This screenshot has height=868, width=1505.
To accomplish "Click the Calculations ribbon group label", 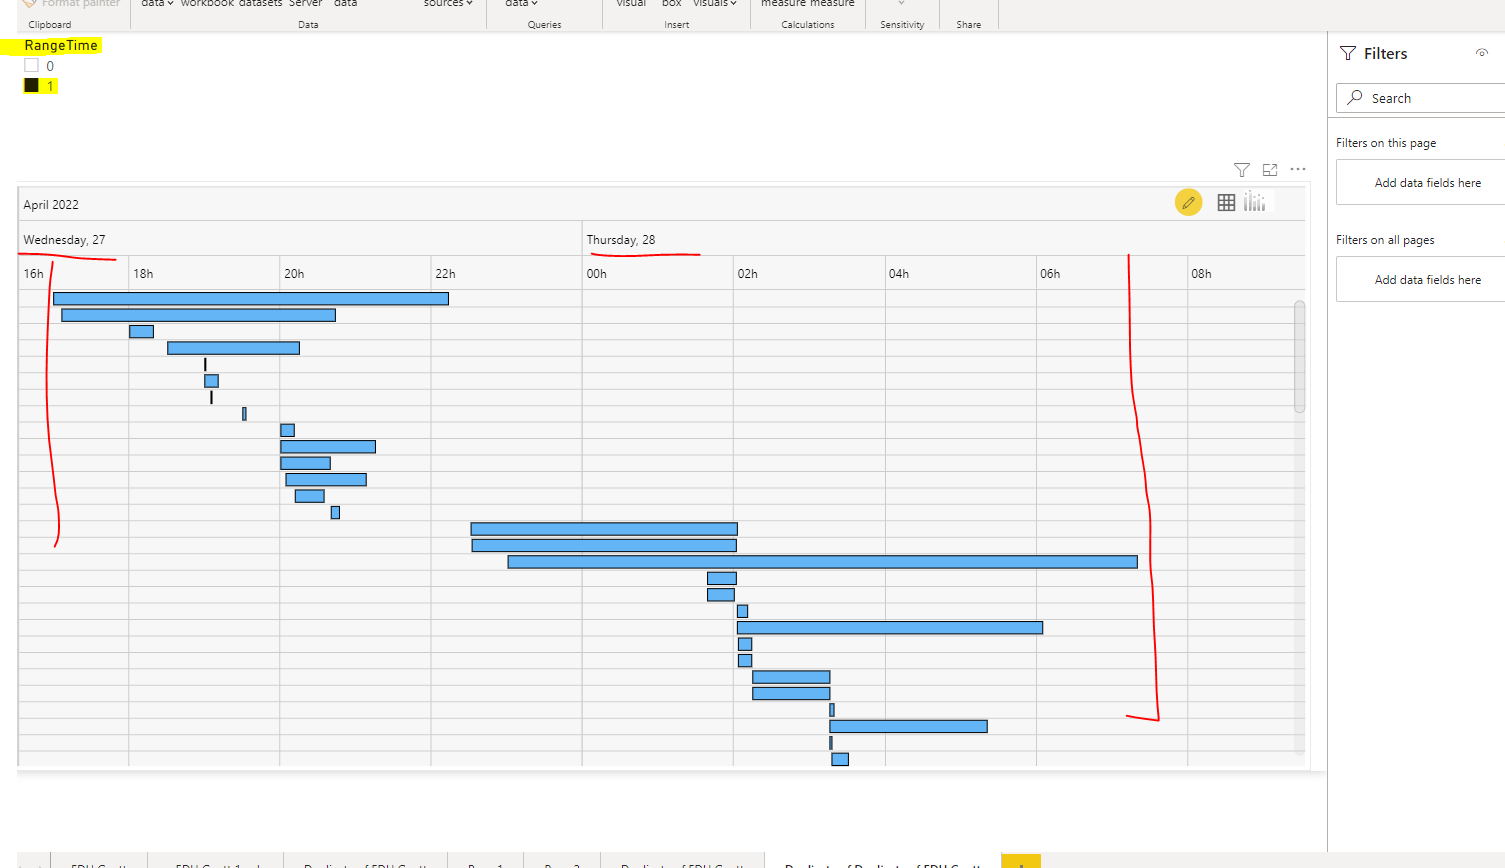I will pos(808,24).
